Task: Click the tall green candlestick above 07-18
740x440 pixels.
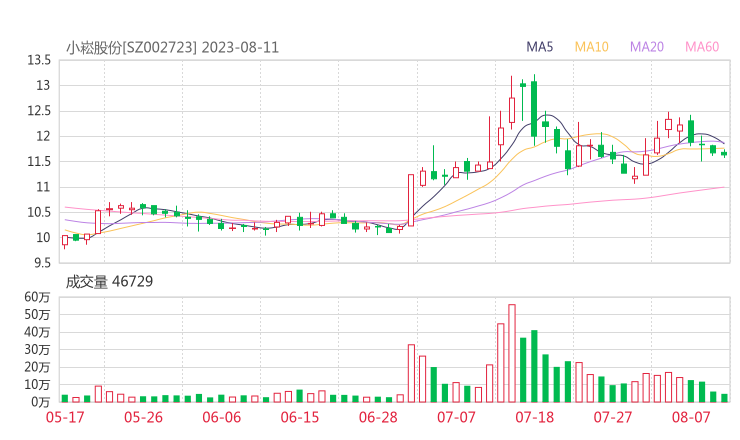Action: 534,108
